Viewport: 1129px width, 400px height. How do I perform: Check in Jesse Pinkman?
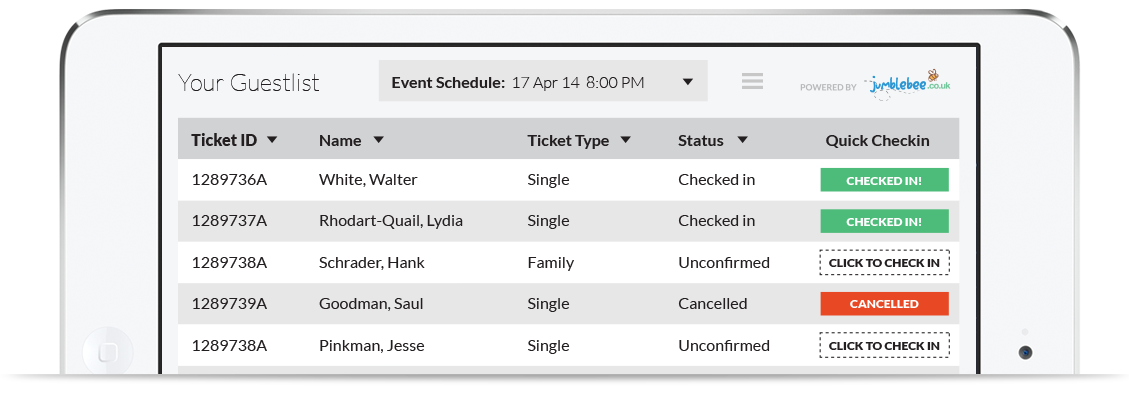884,345
